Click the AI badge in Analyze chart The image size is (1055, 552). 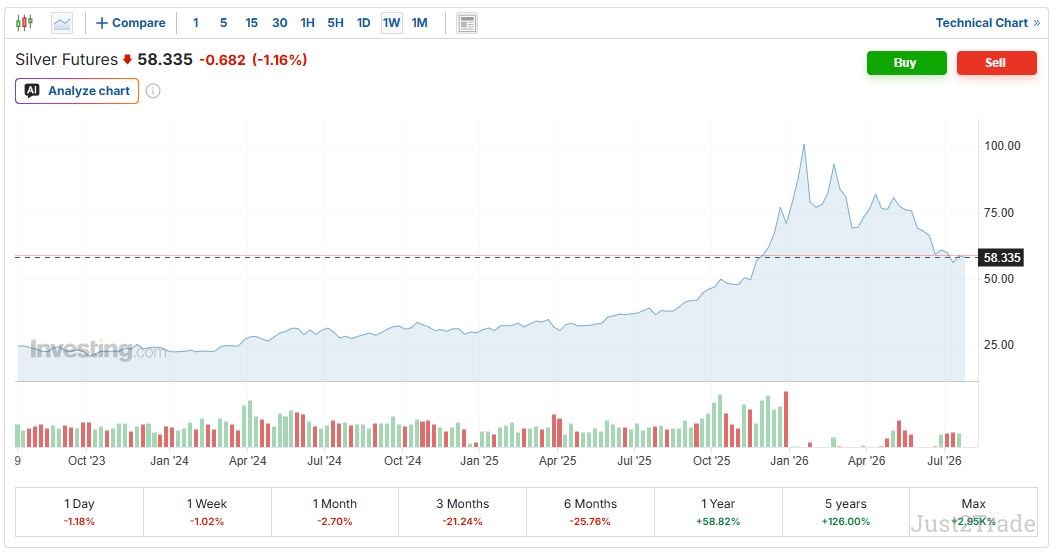click(32, 90)
